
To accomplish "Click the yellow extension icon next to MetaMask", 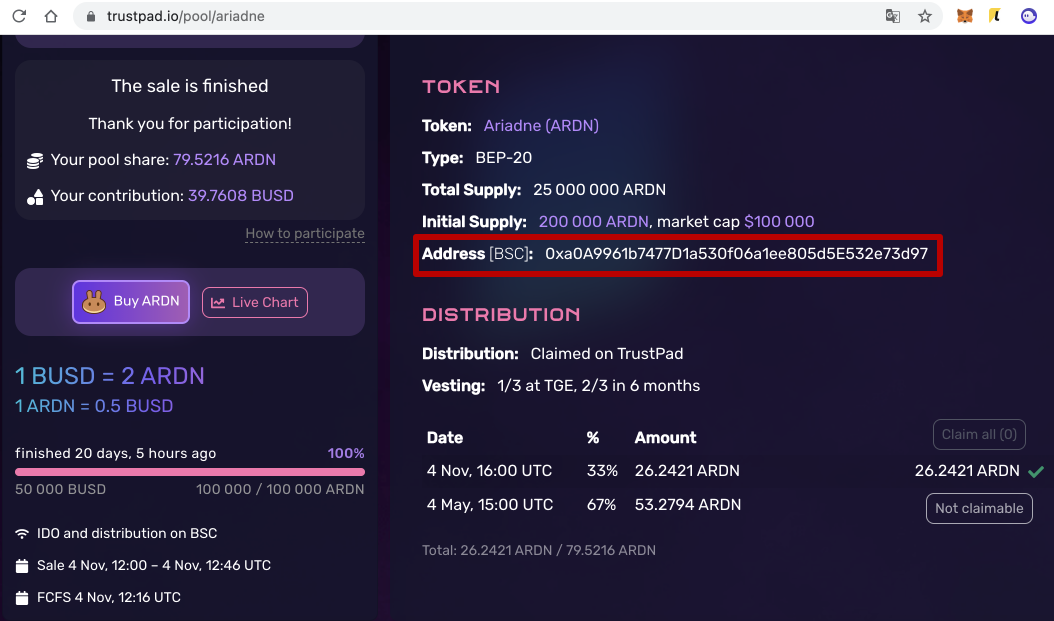I will [995, 17].
